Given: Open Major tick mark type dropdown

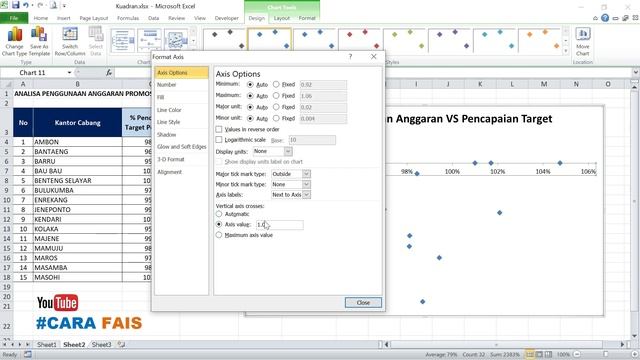Looking at the screenshot, I should pyautogui.click(x=306, y=174).
